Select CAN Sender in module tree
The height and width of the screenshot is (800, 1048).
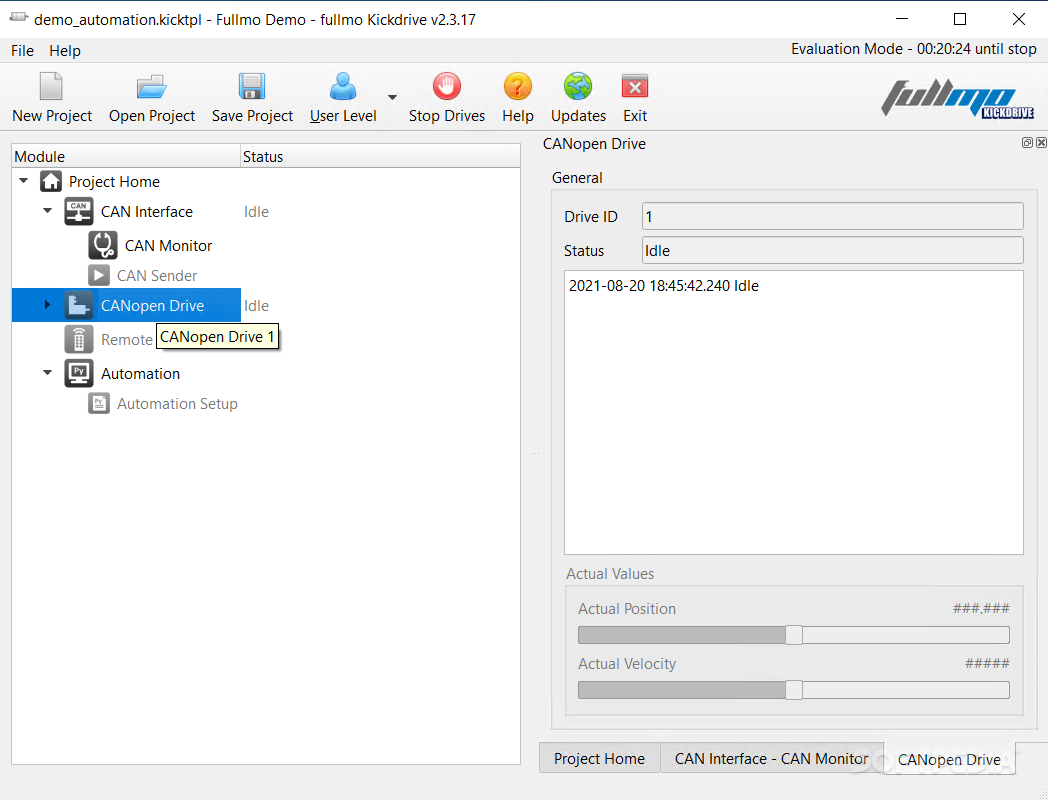tap(157, 276)
